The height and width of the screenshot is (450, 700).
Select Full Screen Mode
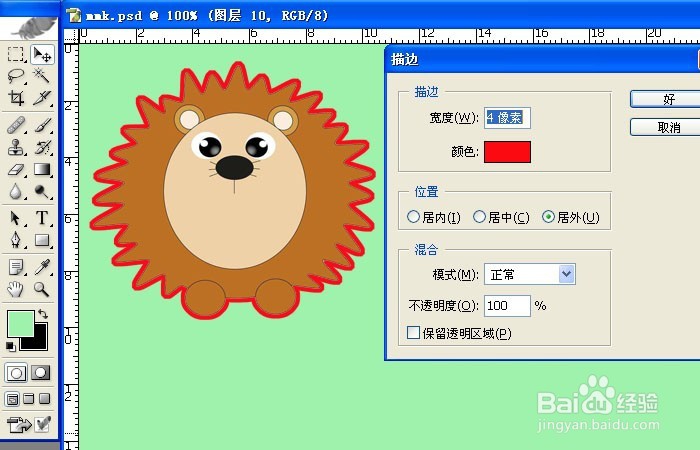click(45, 399)
